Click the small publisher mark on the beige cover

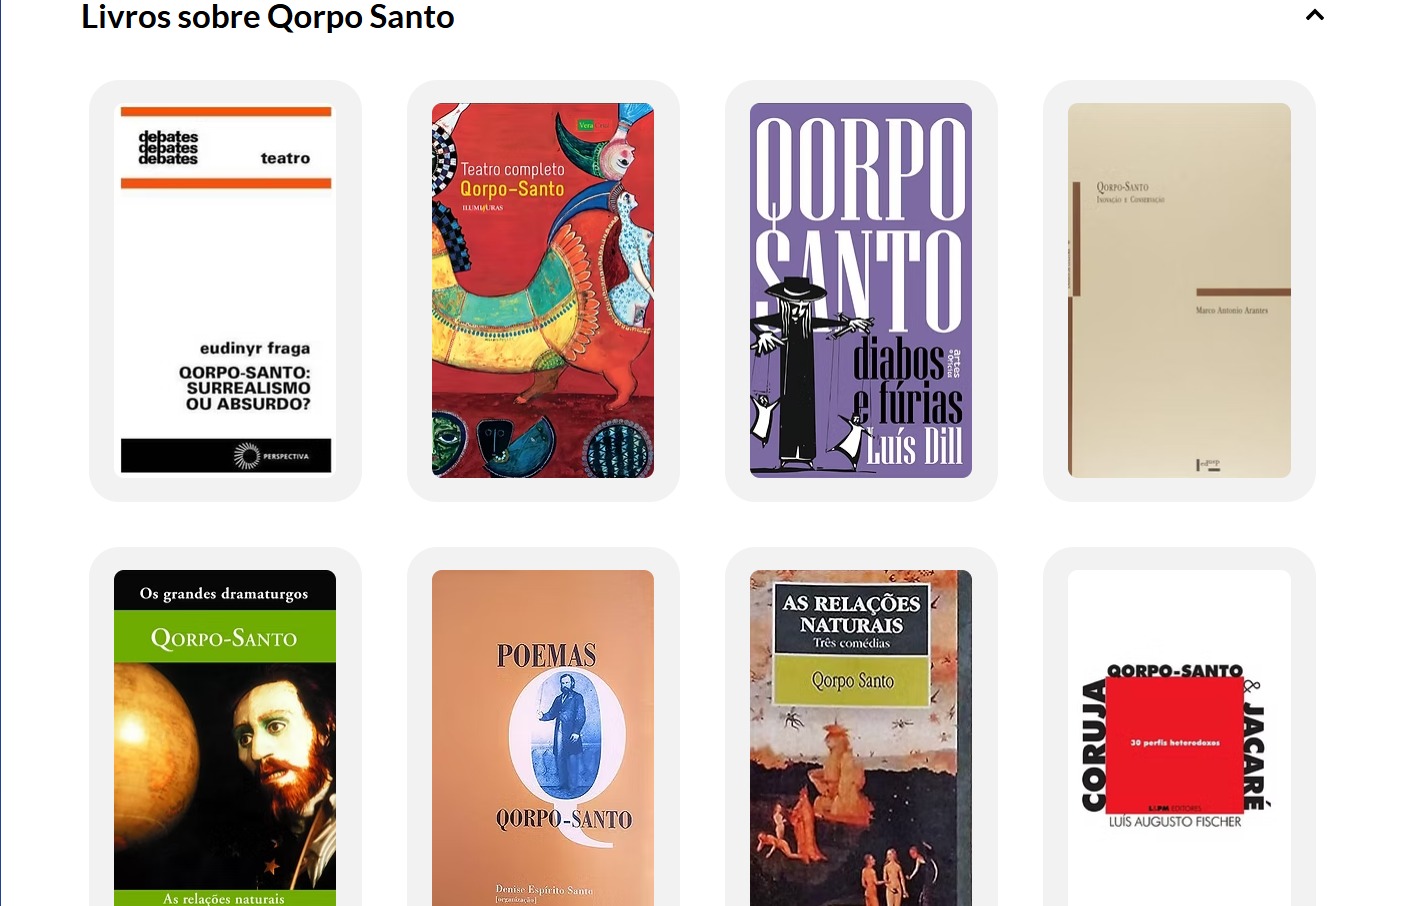tap(1208, 465)
